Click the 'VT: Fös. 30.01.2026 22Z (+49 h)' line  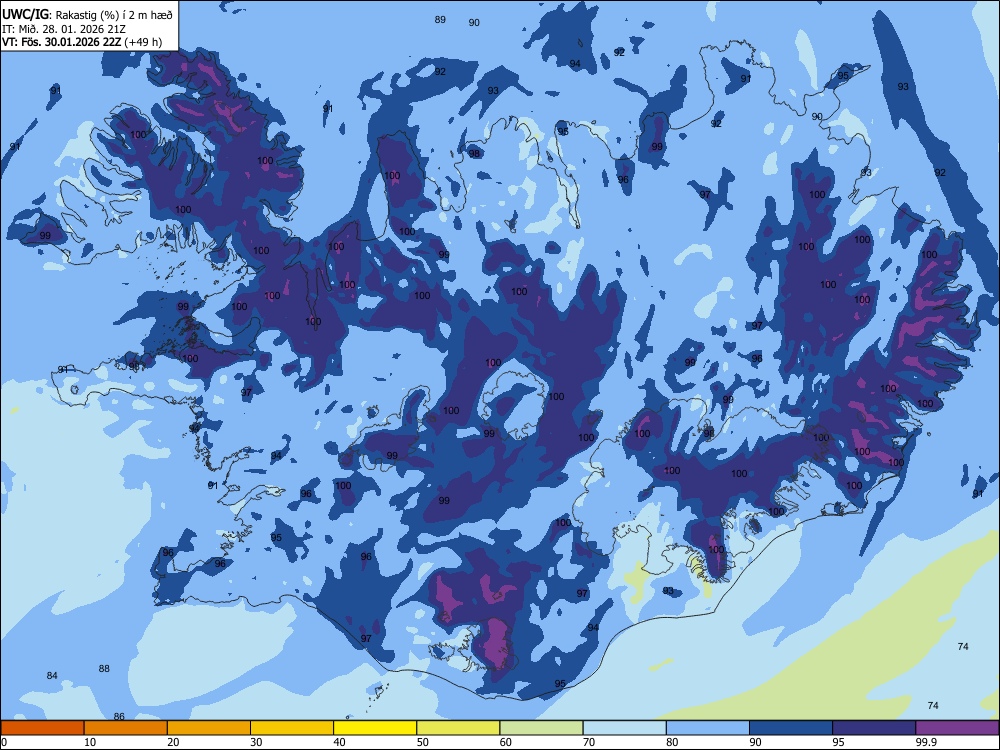[82, 42]
